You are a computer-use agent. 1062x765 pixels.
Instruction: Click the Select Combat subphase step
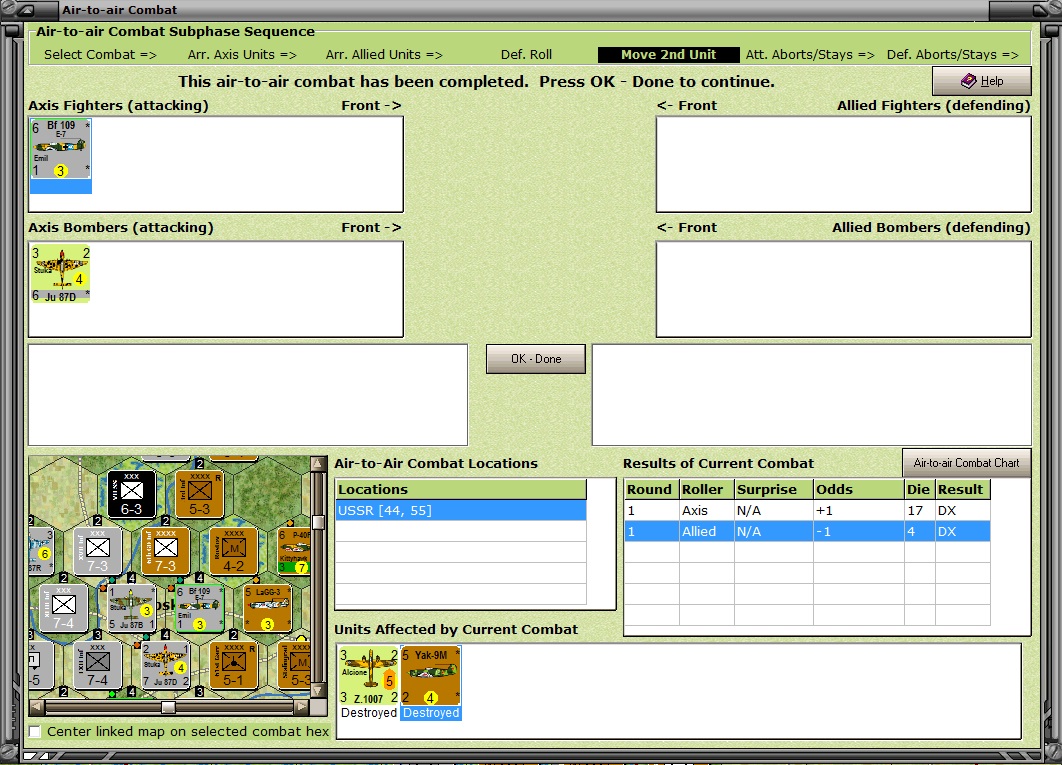100,55
